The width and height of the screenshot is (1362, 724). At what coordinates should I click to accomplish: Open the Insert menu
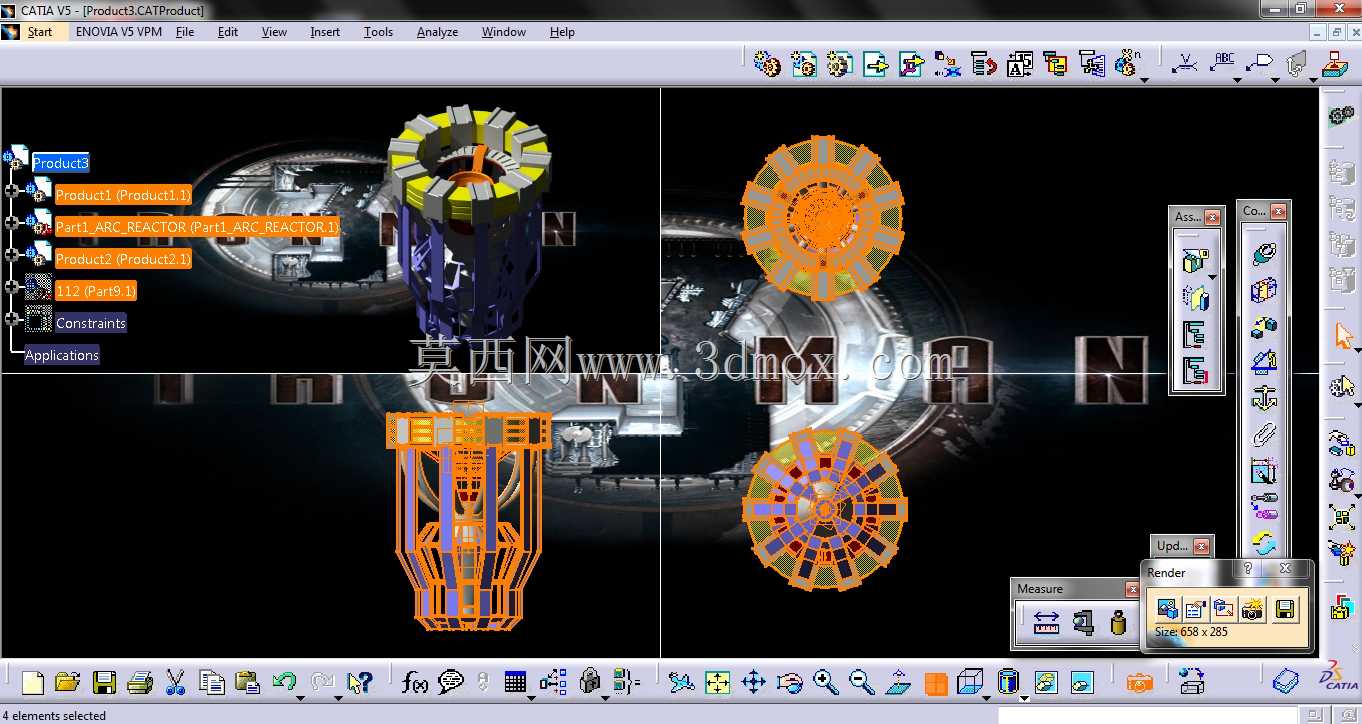coord(325,32)
